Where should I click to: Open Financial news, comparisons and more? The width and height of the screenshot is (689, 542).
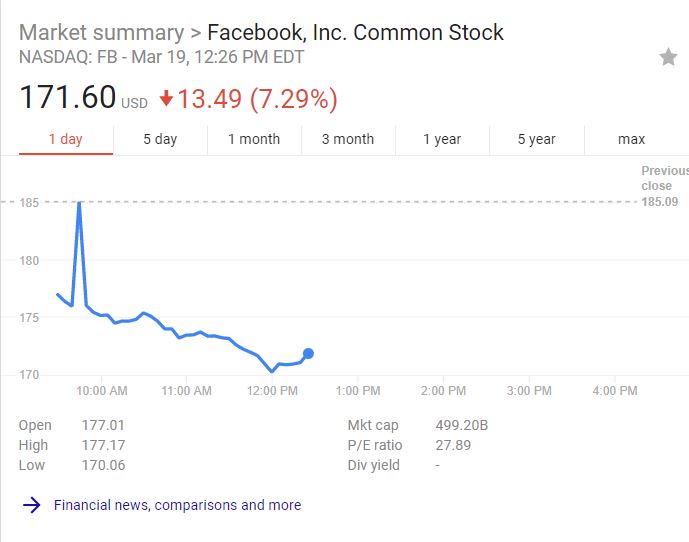178,505
